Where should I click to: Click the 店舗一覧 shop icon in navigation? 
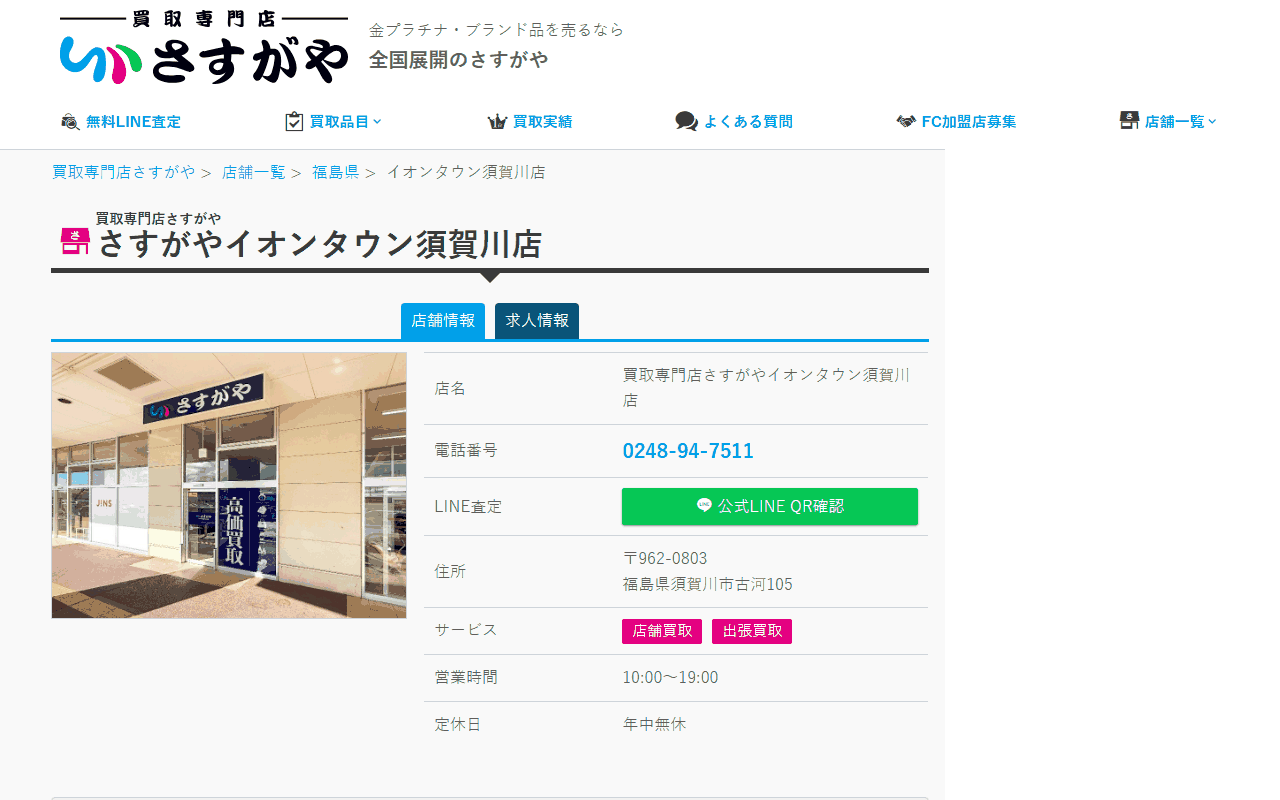[1130, 121]
